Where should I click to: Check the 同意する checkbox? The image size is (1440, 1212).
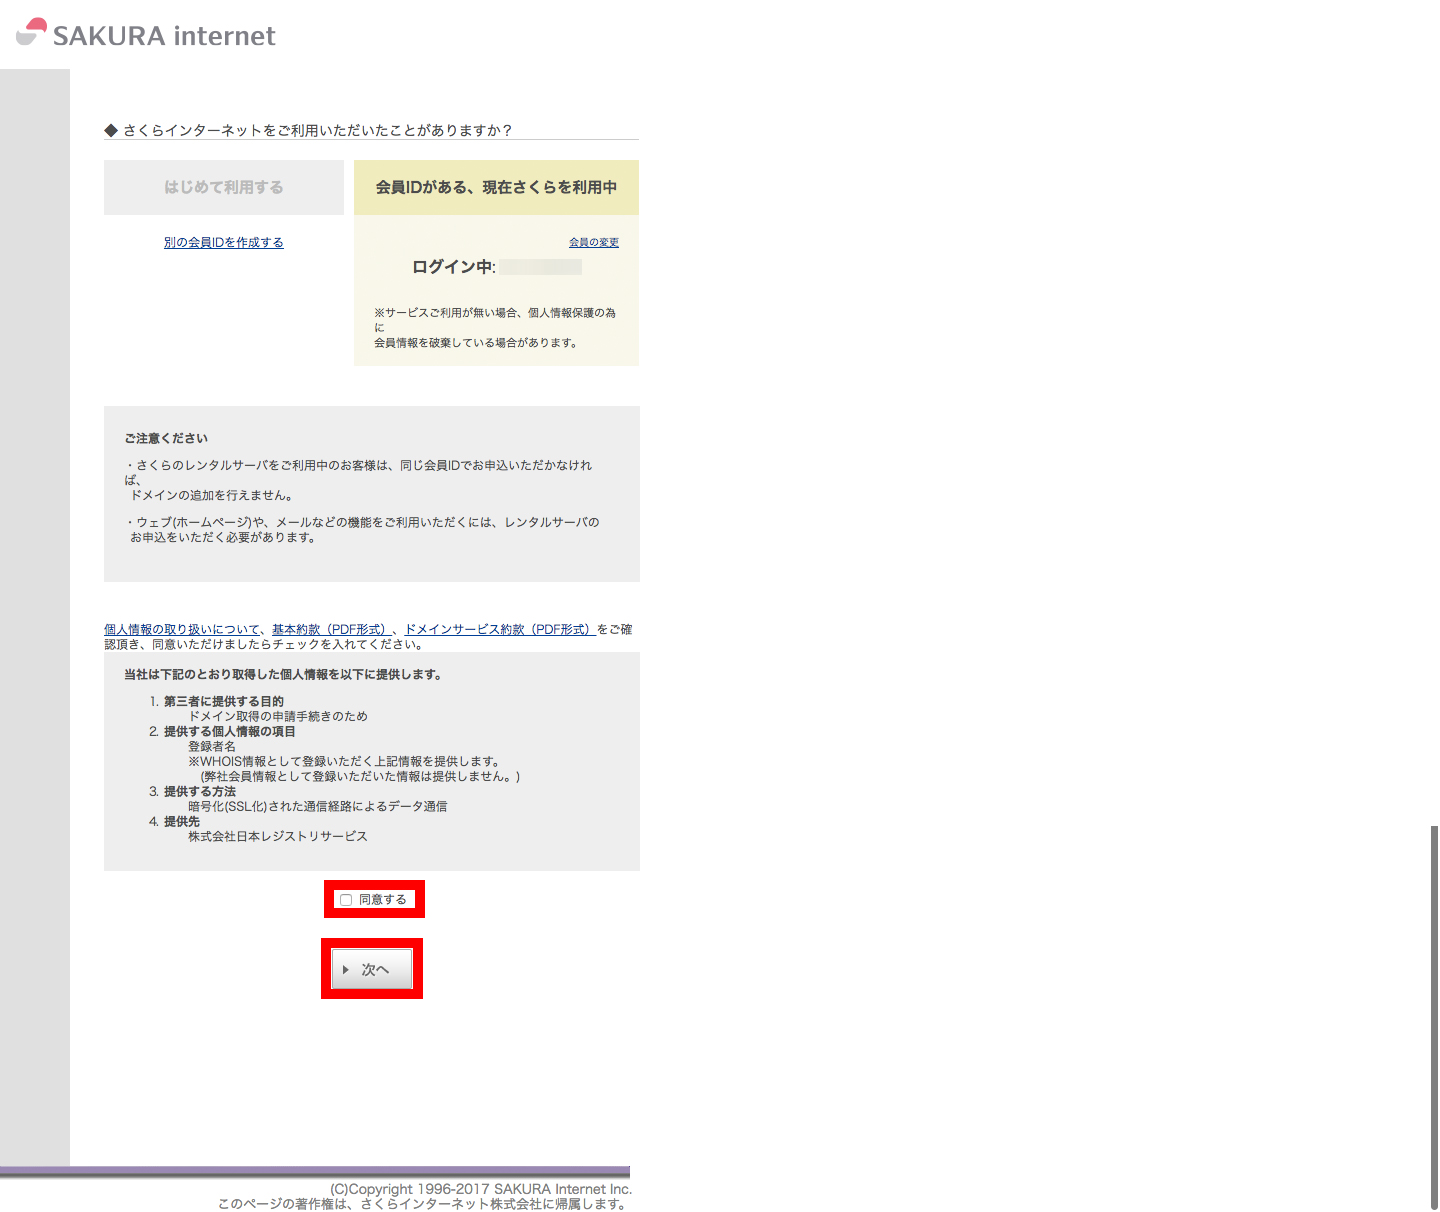point(346,900)
